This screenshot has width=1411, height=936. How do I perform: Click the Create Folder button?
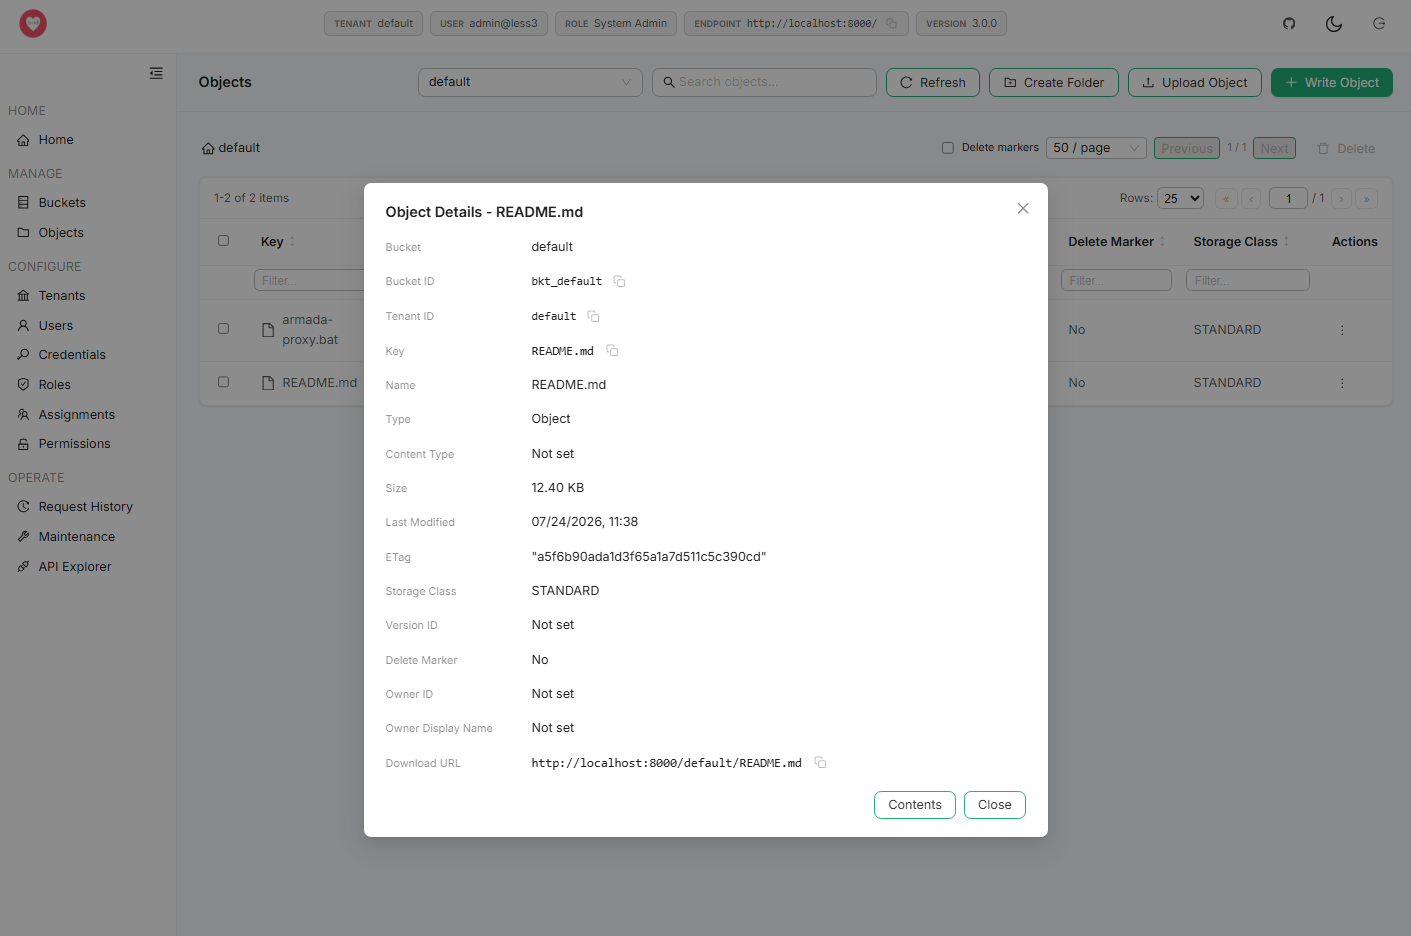(1054, 83)
